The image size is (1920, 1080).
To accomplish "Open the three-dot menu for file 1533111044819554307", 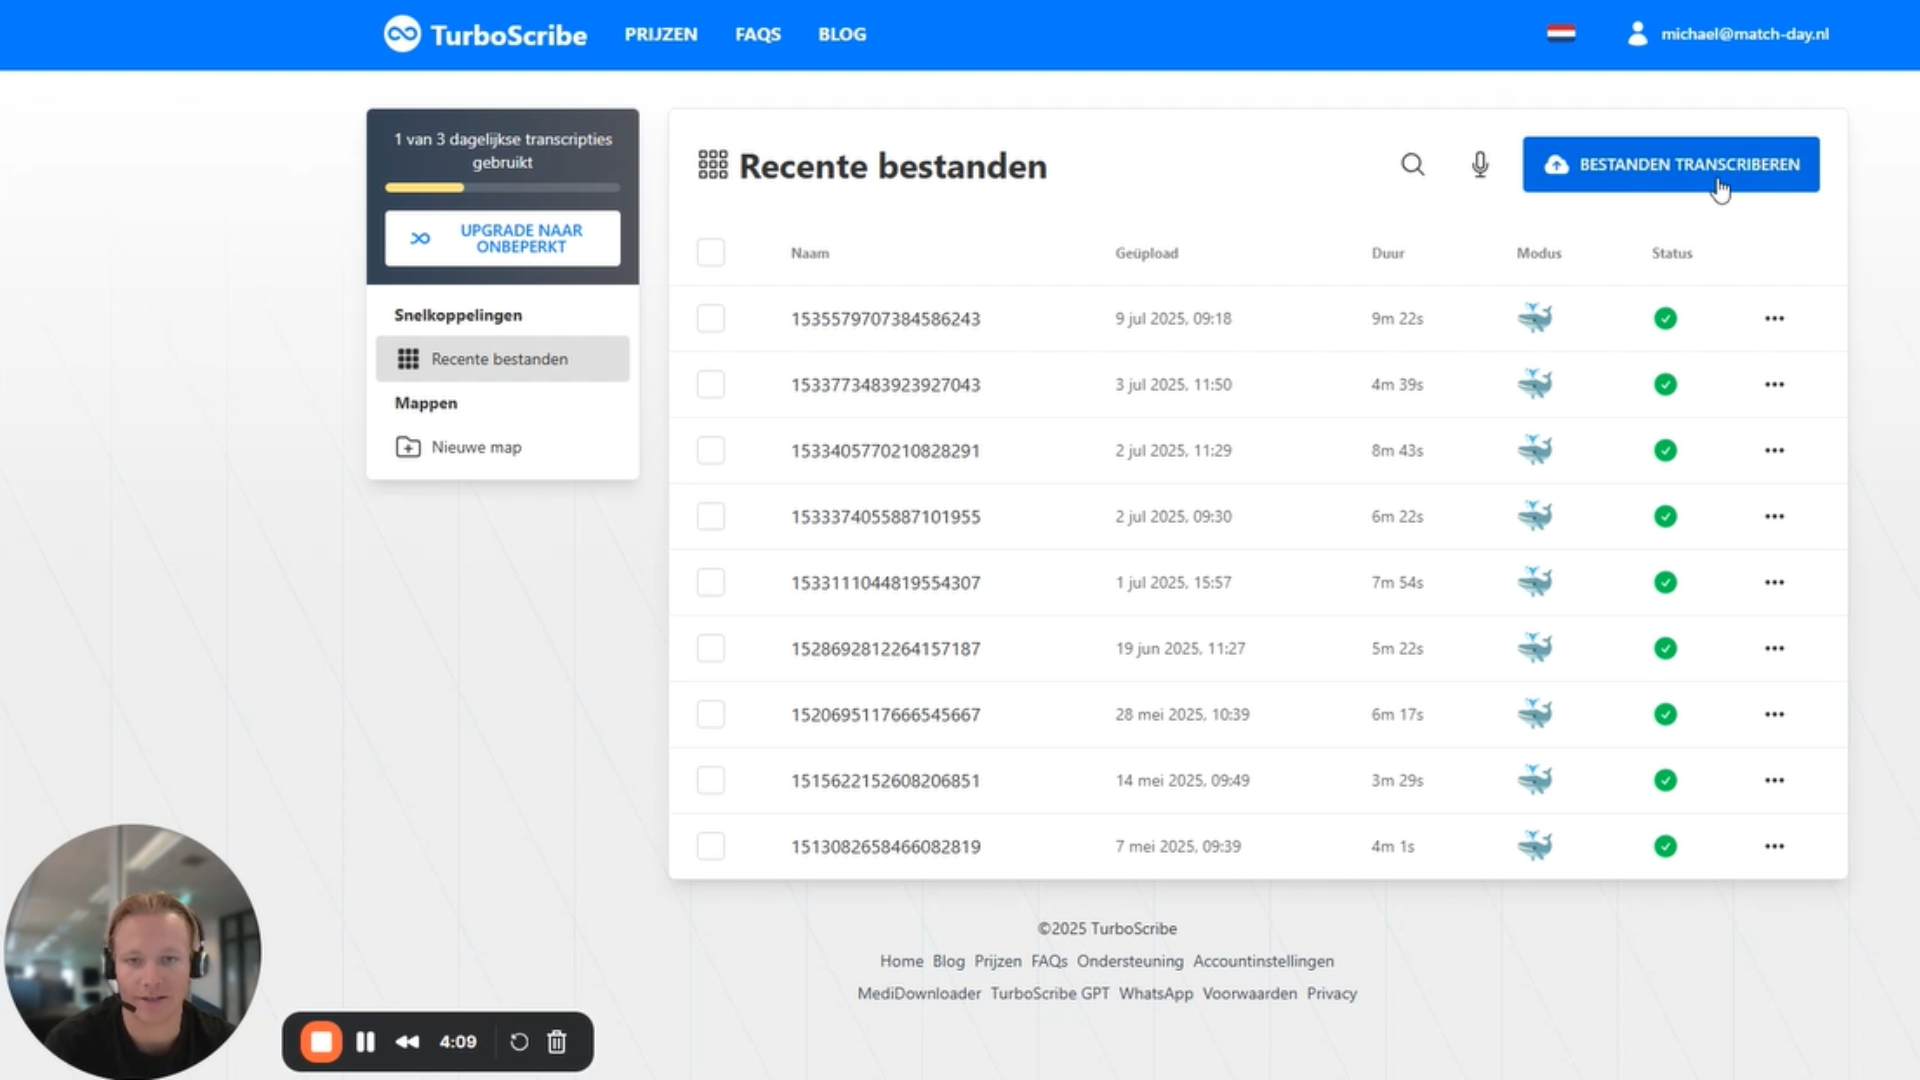I will pyautogui.click(x=1774, y=582).
